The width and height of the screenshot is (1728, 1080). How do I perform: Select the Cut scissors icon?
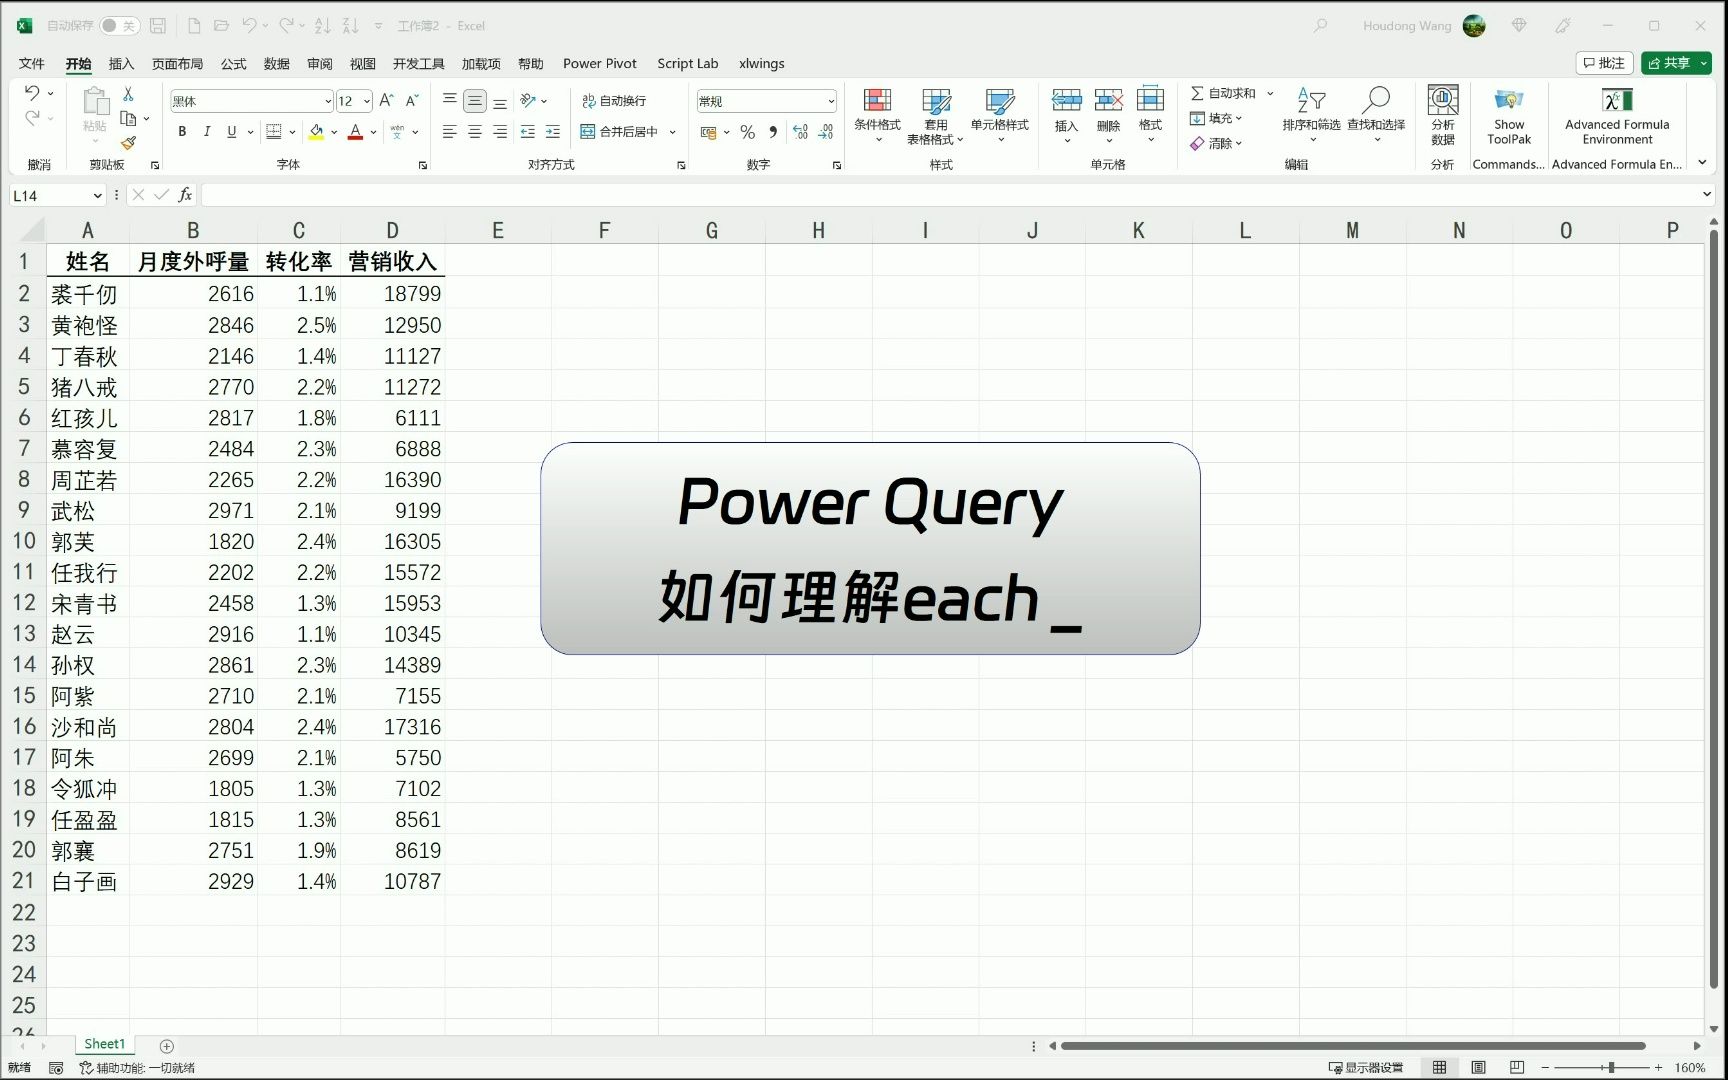[128, 94]
